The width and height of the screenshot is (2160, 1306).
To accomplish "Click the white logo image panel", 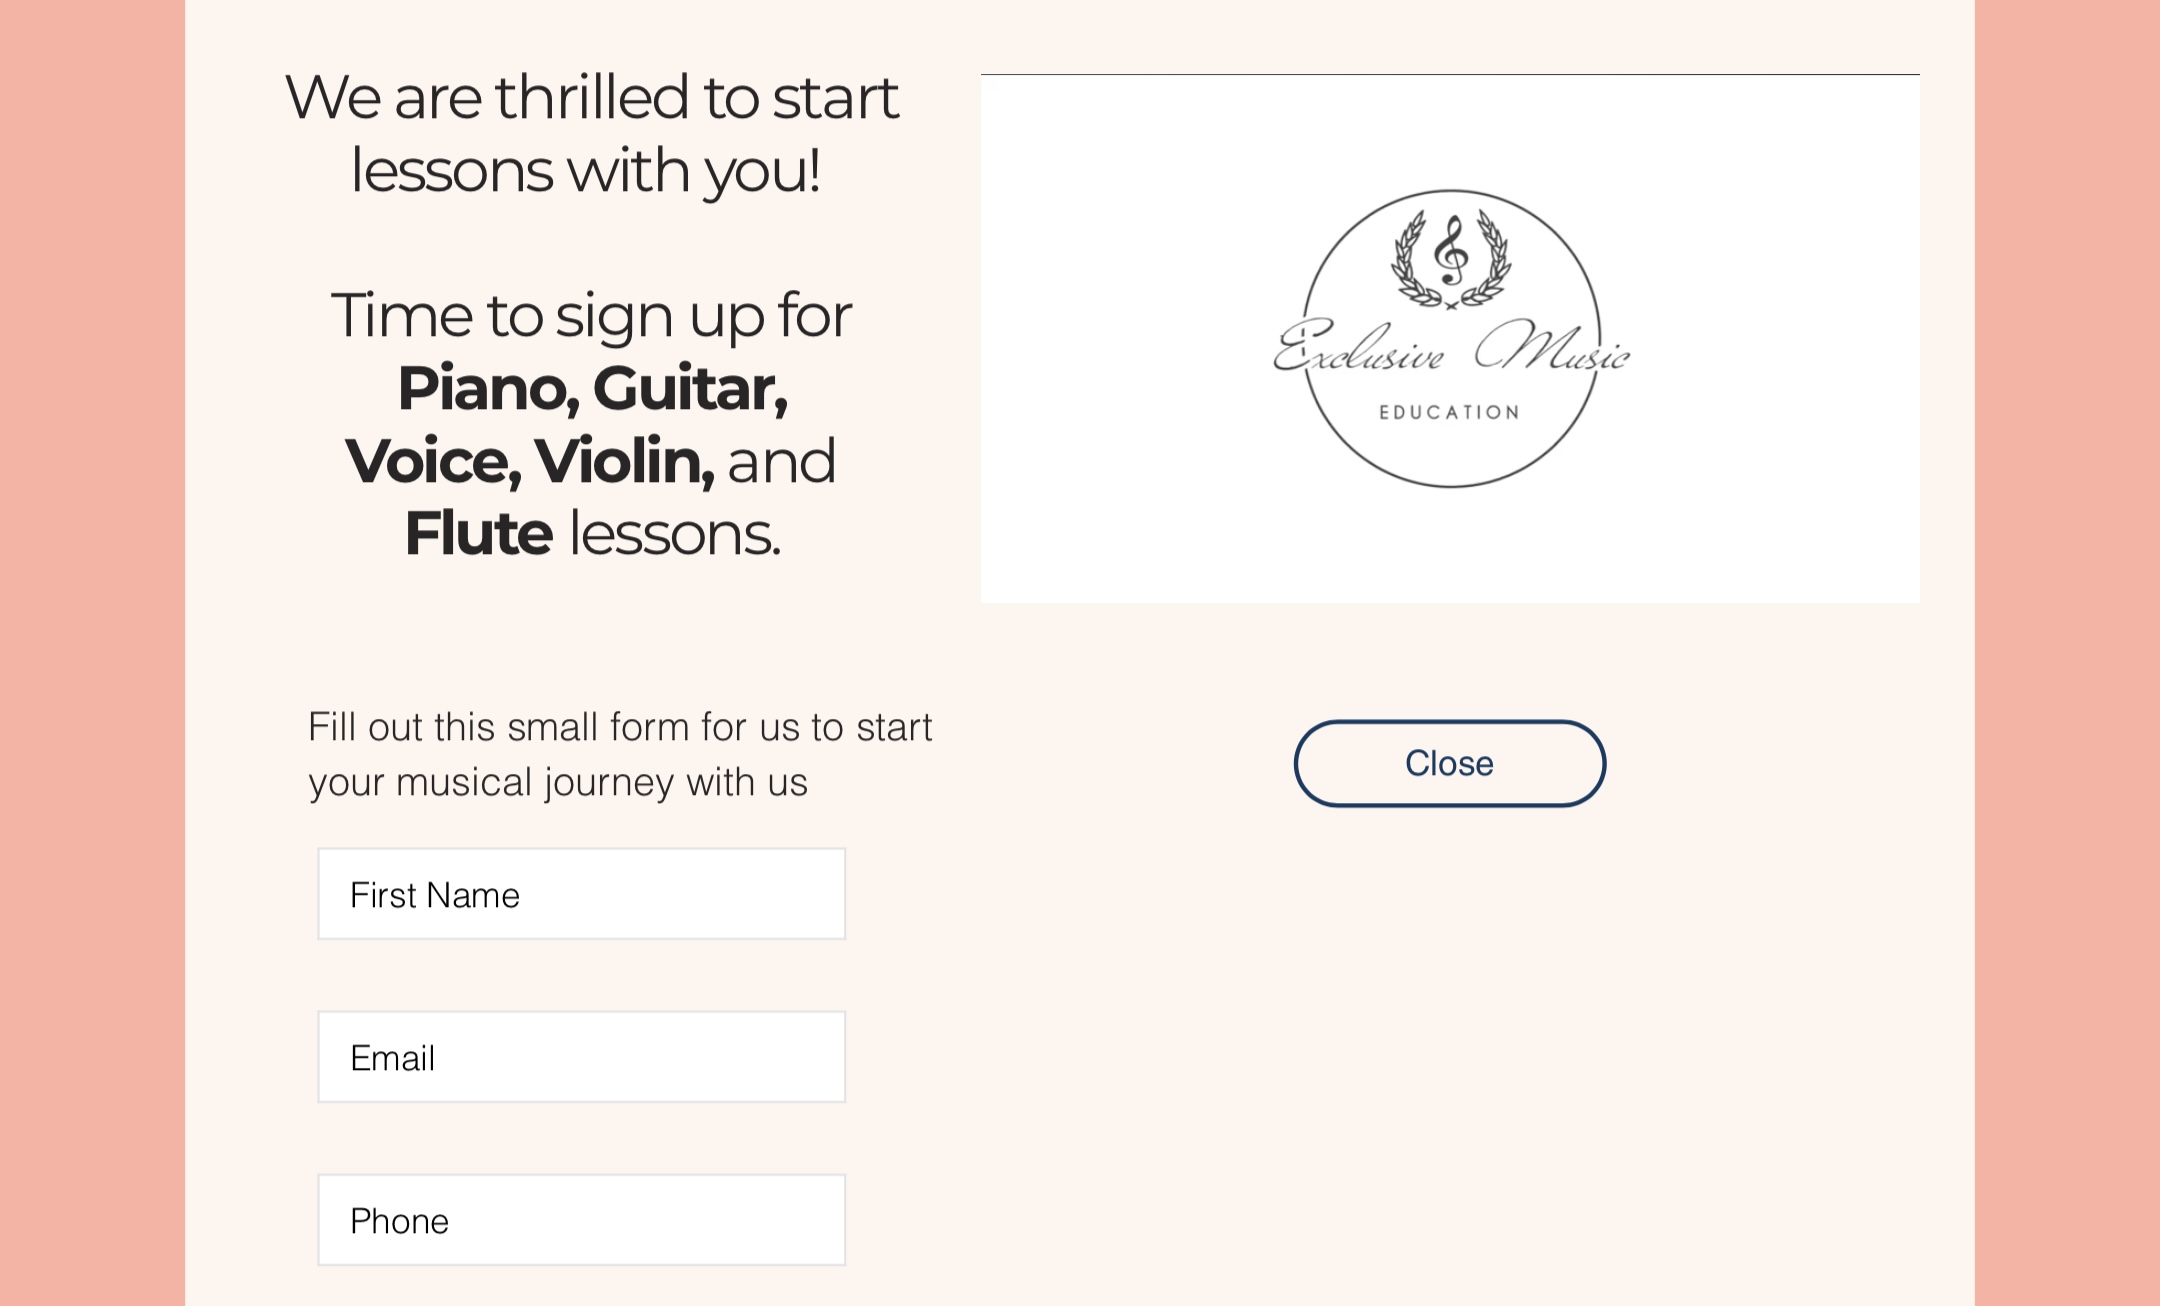I will [1450, 339].
